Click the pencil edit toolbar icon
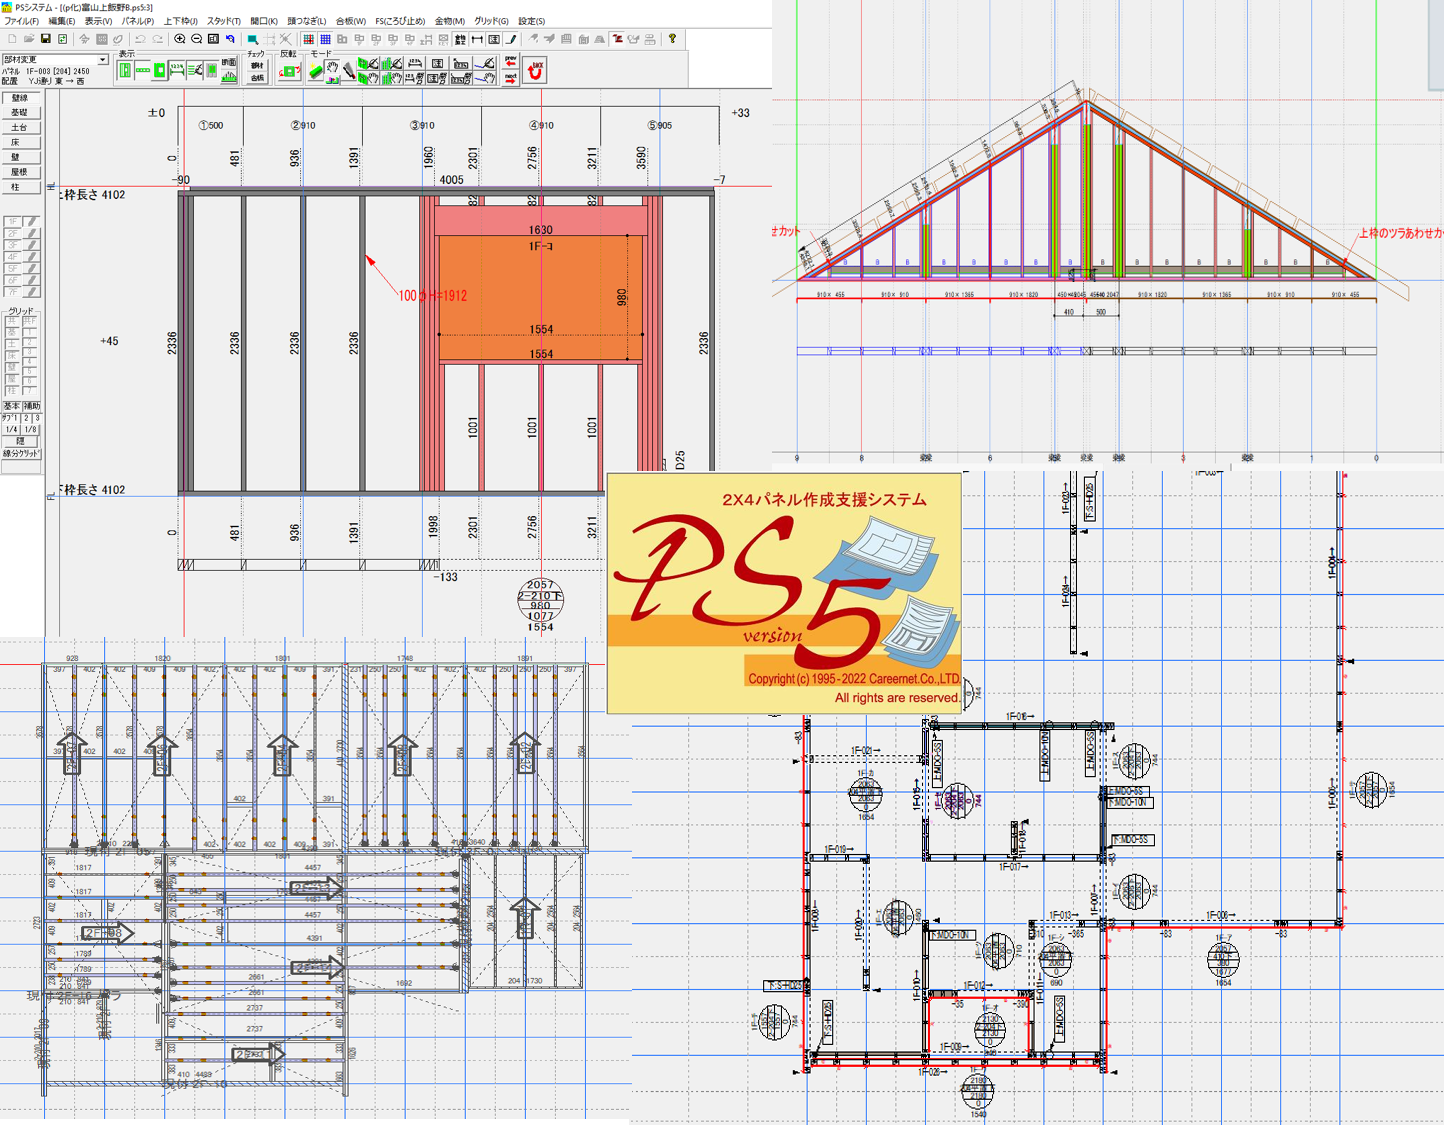The image size is (1444, 1125). point(509,39)
